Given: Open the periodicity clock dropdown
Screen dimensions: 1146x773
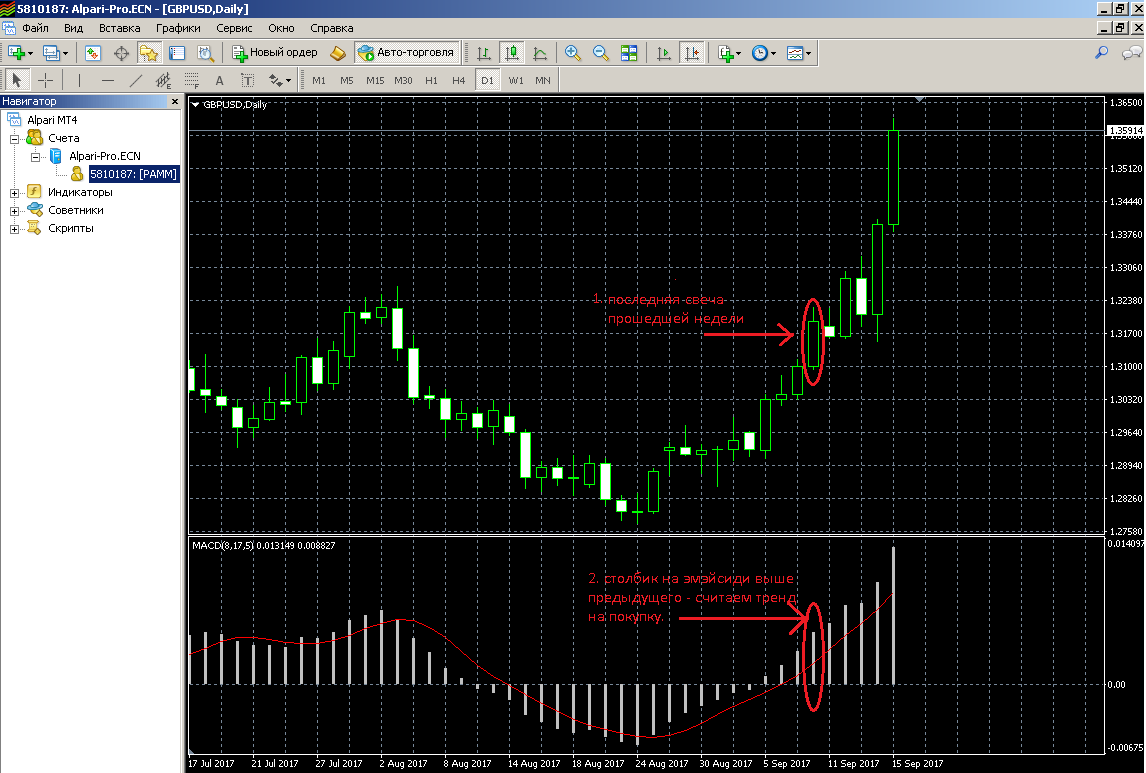Looking at the screenshot, I should coord(763,53).
